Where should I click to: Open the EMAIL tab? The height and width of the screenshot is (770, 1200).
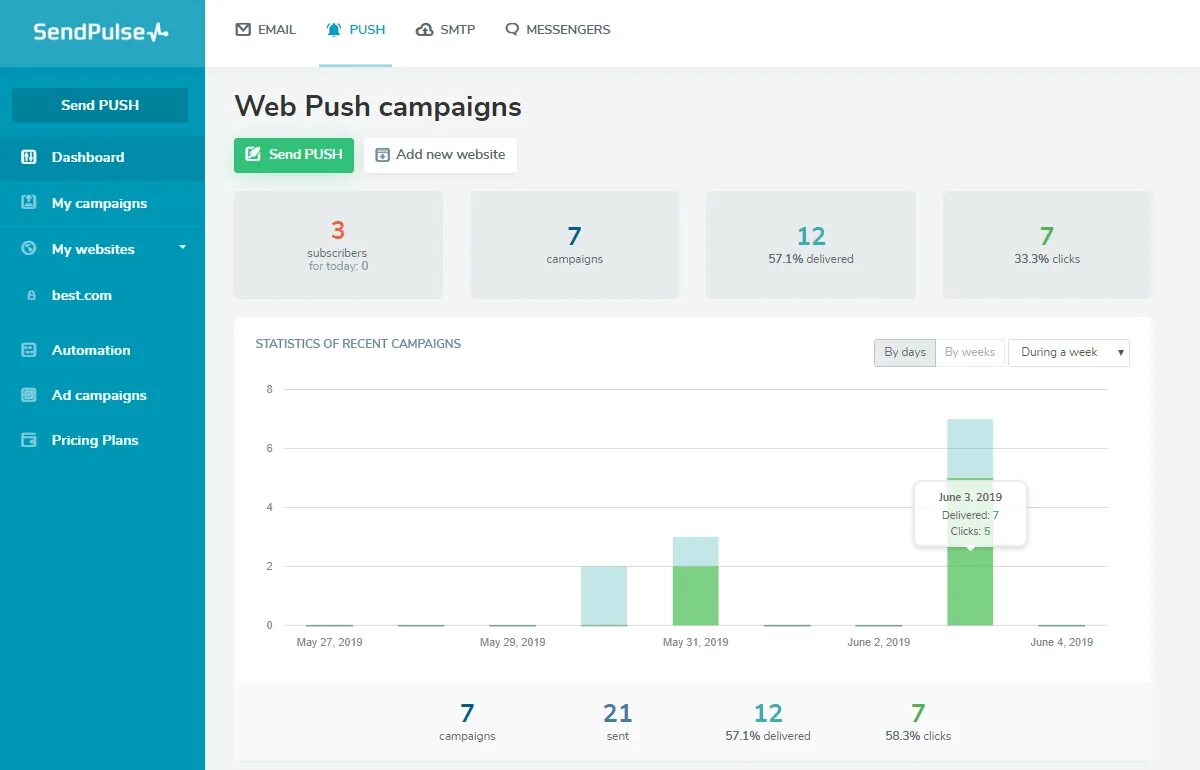click(x=266, y=29)
